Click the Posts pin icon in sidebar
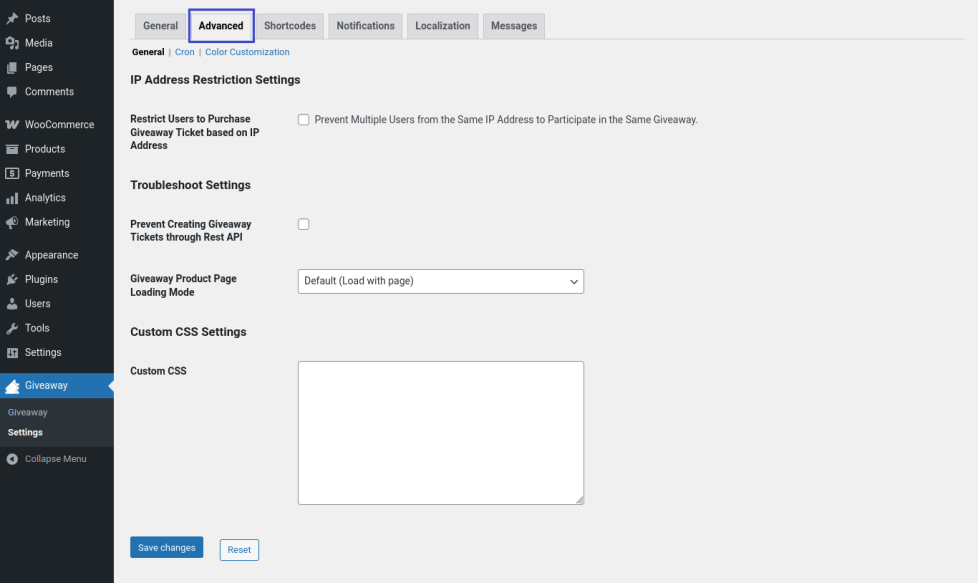Screen dimensions: 978x583 [12, 19]
